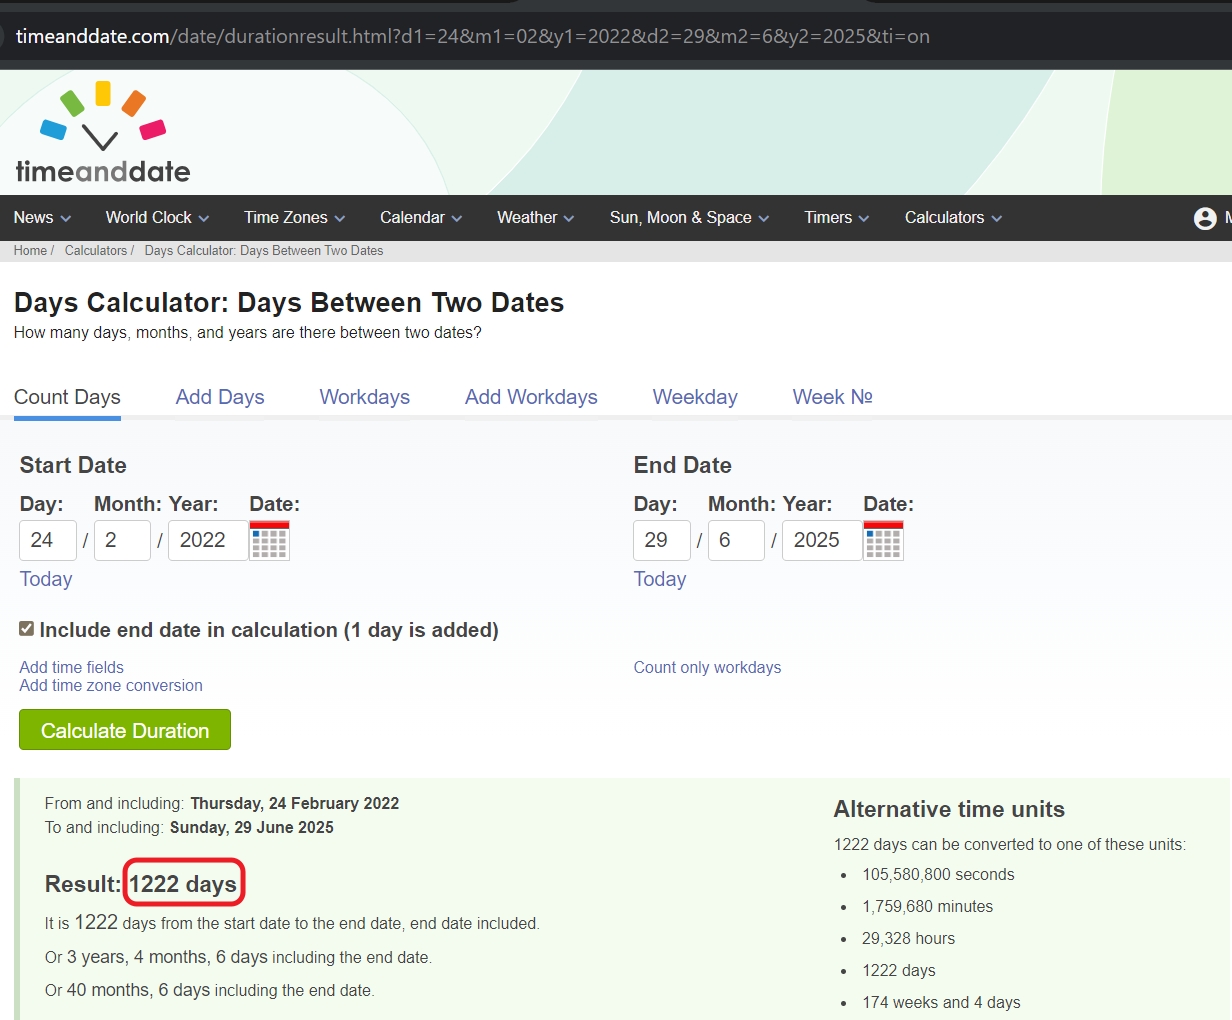Click the browser address bar URL
The height and width of the screenshot is (1020, 1232).
coord(473,36)
